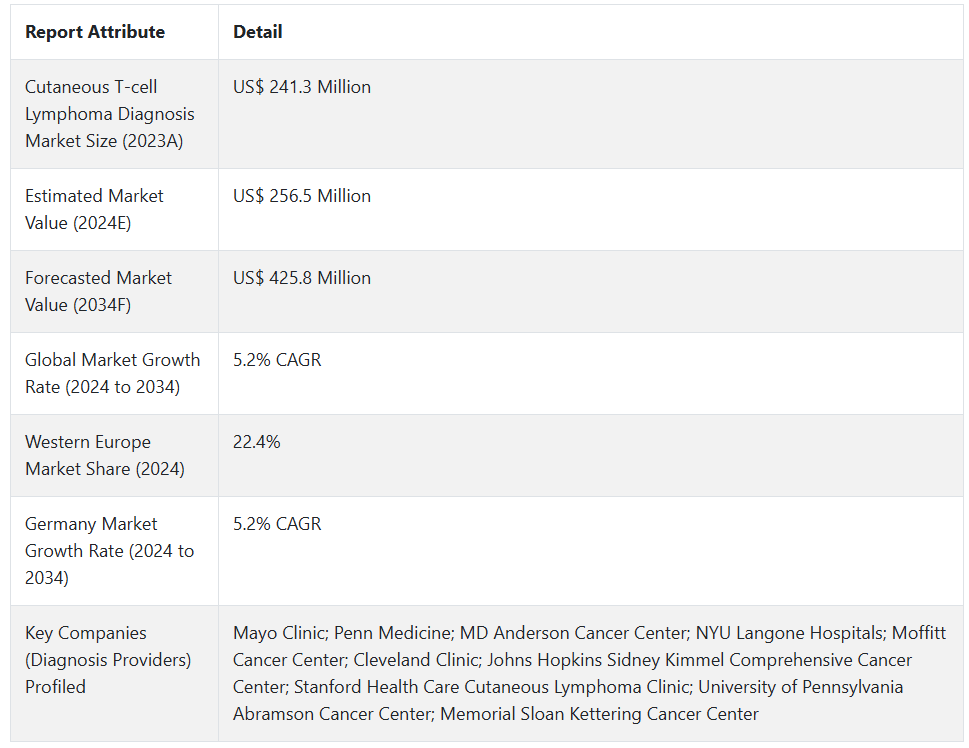Click the US$ 425.8 Million value
Viewport: 969px width, 748px height.
click(x=302, y=278)
